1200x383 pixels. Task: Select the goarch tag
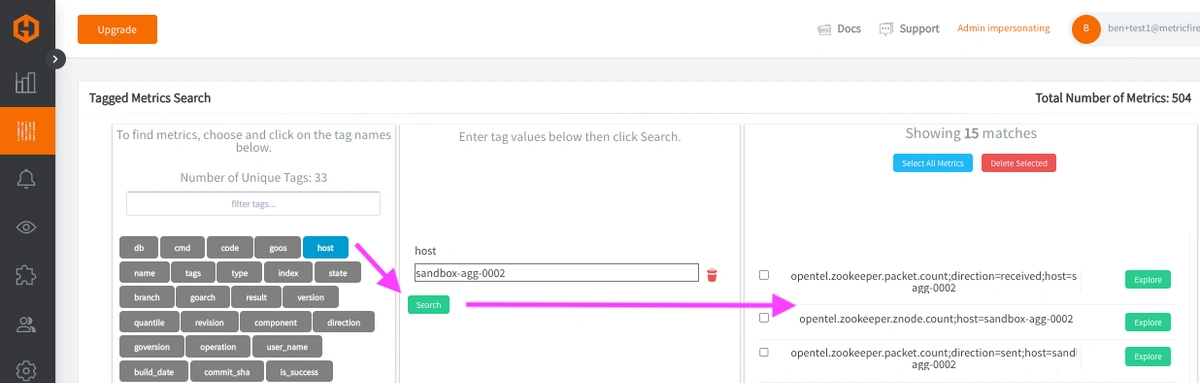pyautogui.click(x=202, y=297)
